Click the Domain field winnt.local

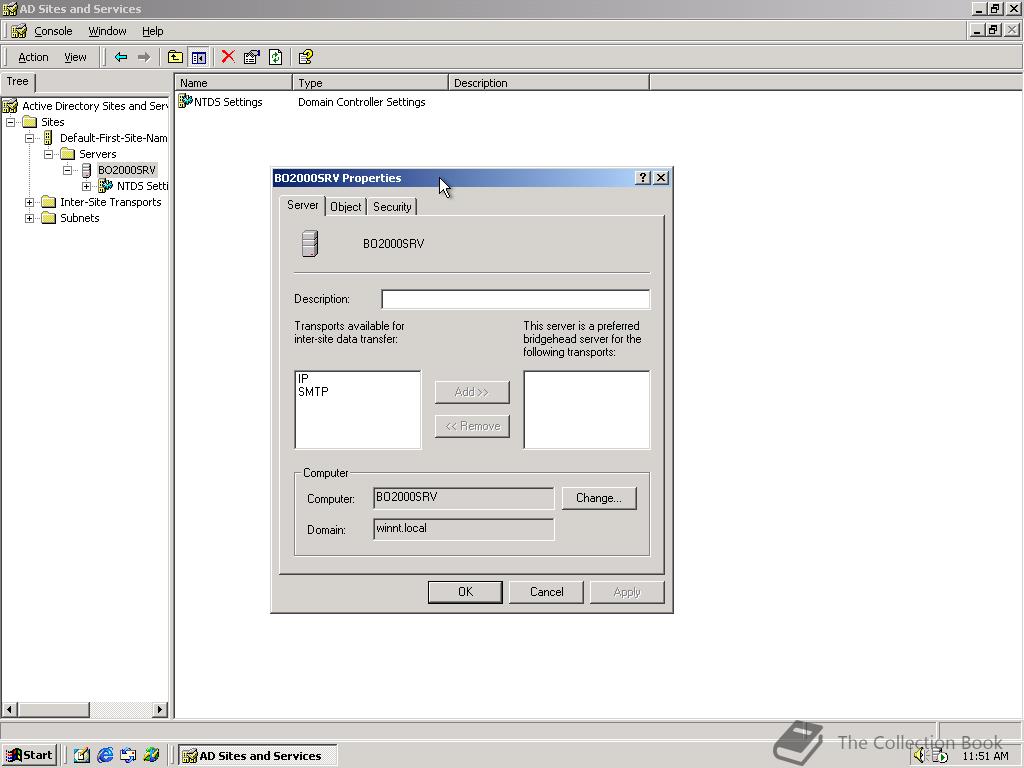464,529
